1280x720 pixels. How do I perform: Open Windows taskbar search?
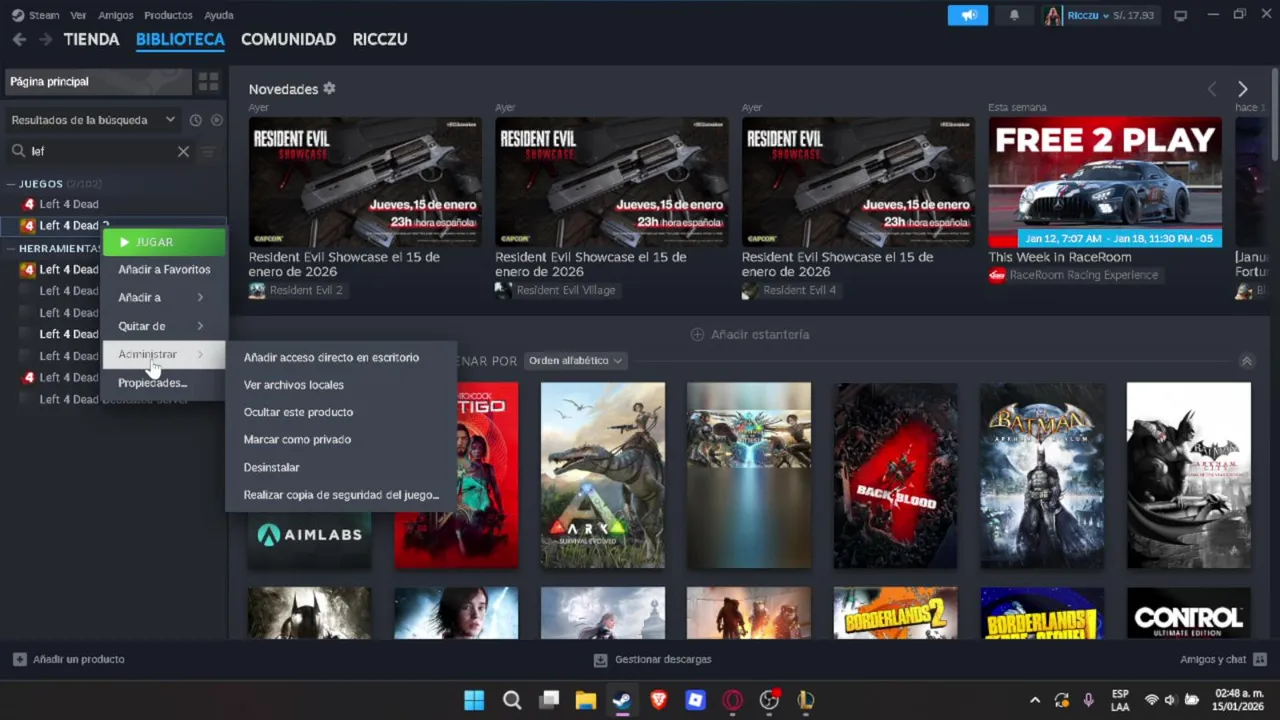[512, 700]
